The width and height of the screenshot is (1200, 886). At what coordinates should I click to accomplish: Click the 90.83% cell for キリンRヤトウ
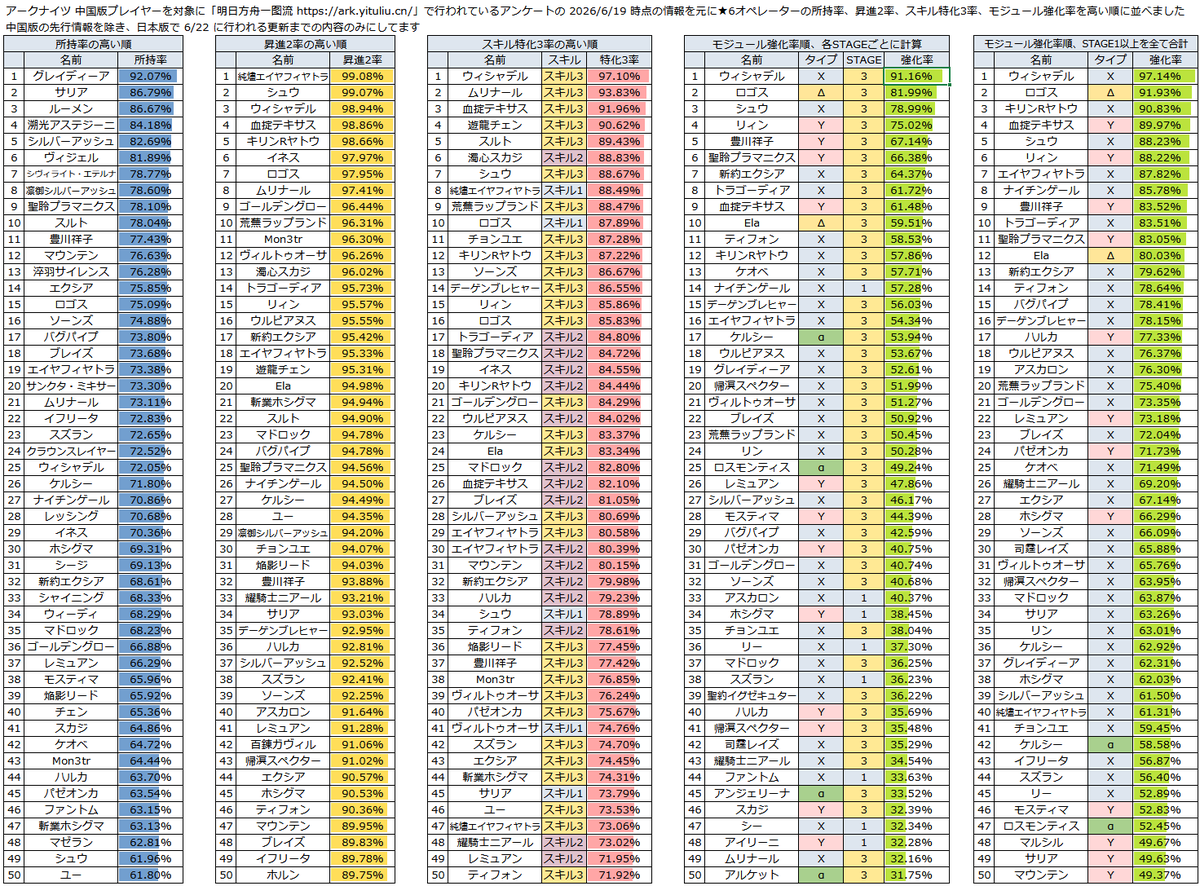pyautogui.click(x=1163, y=108)
